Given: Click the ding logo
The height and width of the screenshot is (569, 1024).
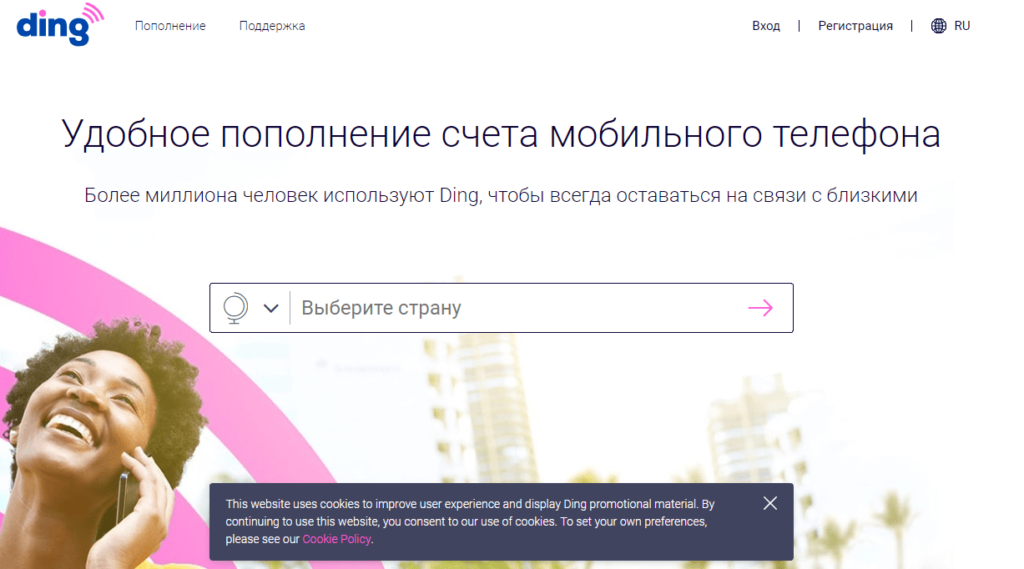Looking at the screenshot, I should point(60,25).
